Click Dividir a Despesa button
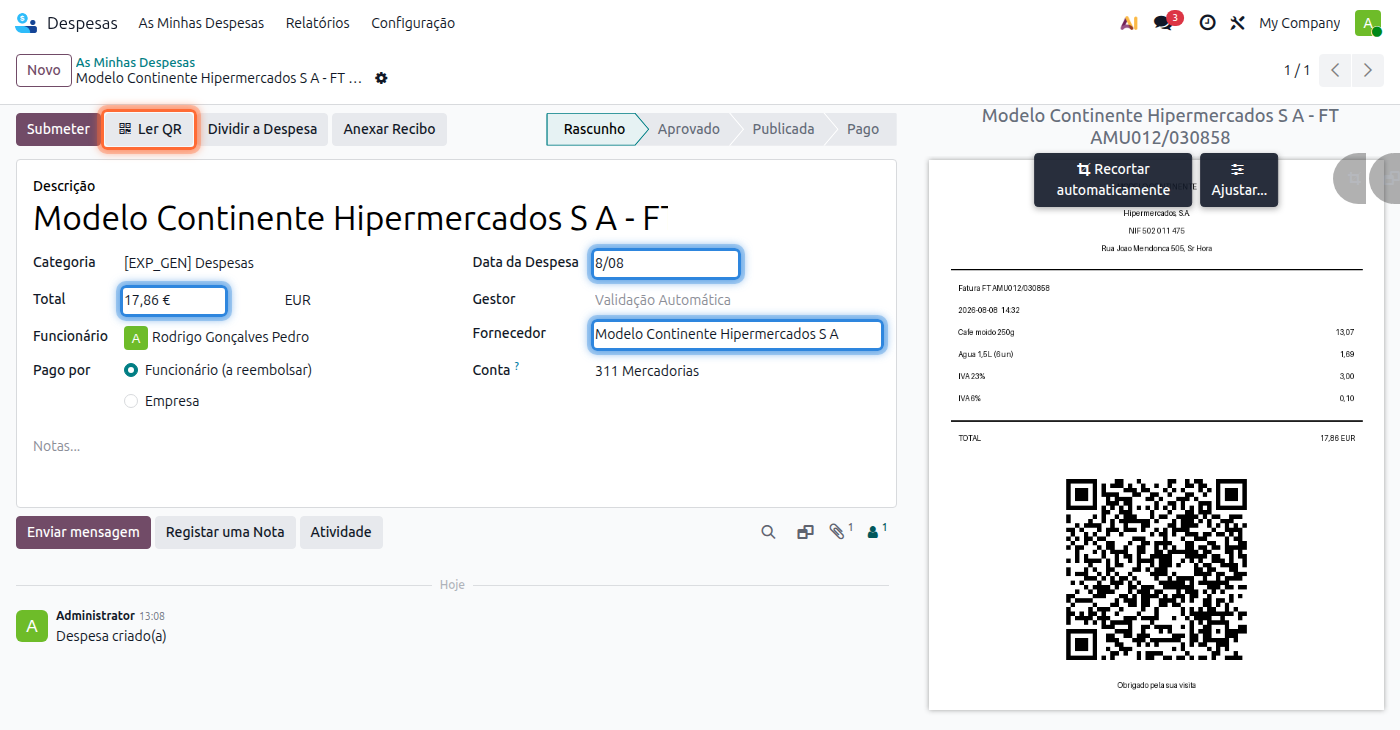Viewport: 1400px width, 730px height. tap(262, 129)
